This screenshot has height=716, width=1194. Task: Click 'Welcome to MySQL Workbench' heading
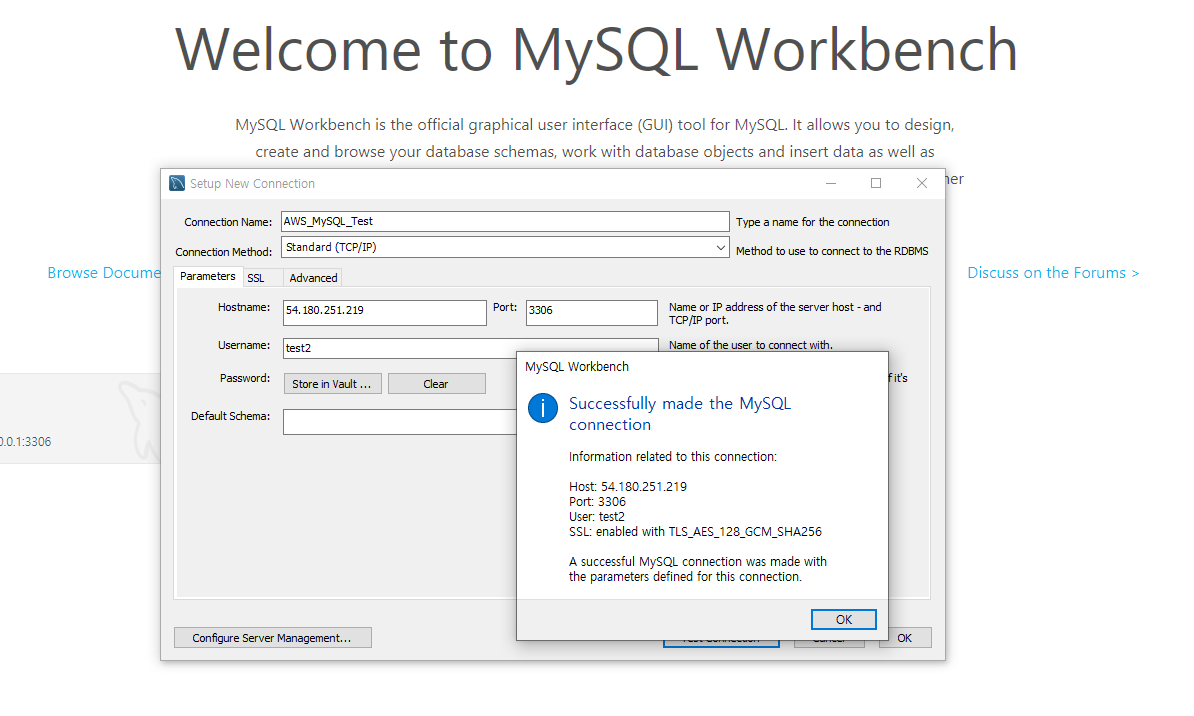point(596,50)
